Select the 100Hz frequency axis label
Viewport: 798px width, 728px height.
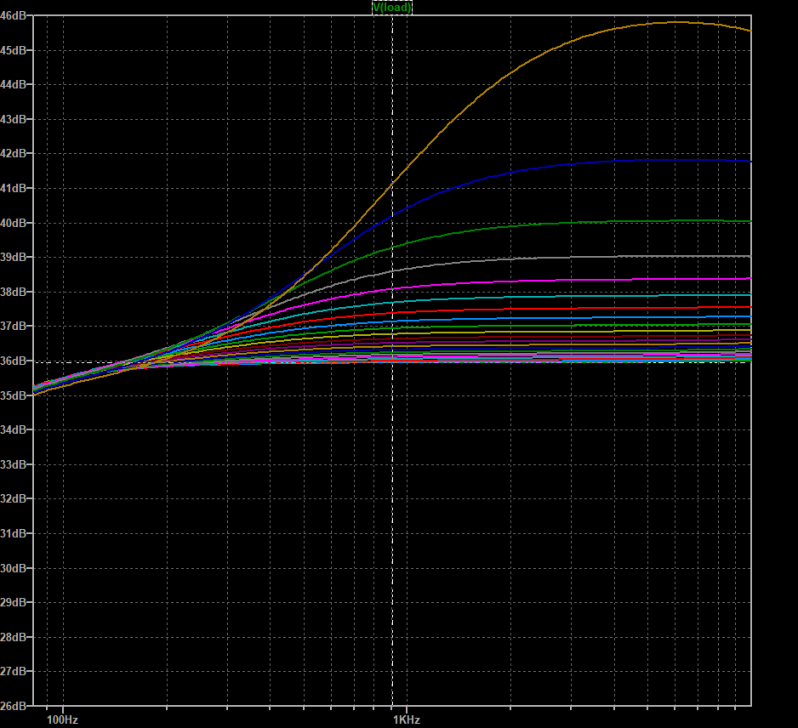click(62, 720)
